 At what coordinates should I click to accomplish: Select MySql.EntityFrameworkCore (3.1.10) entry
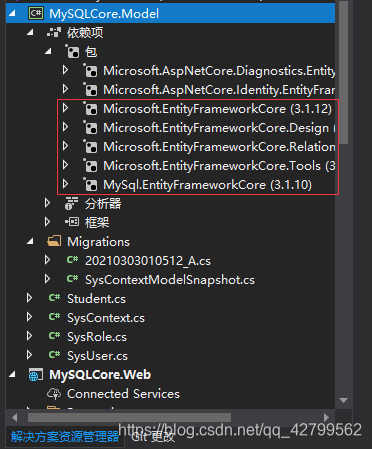(x=208, y=185)
